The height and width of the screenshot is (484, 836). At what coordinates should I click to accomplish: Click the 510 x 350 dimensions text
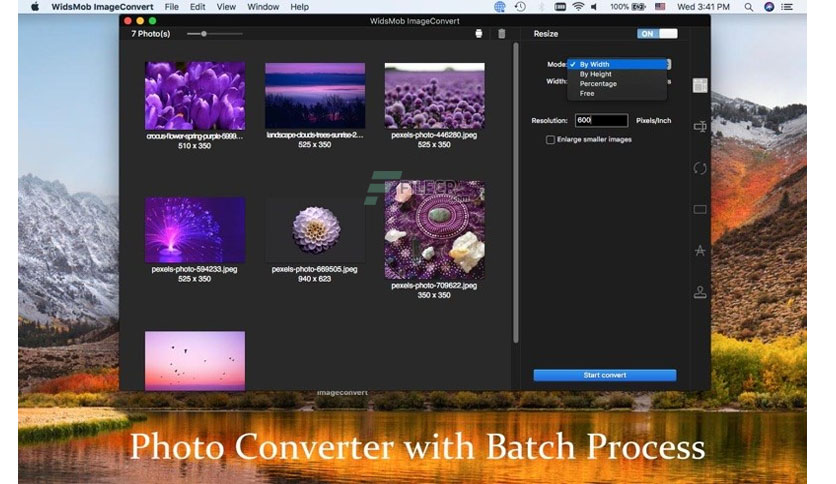click(195, 146)
